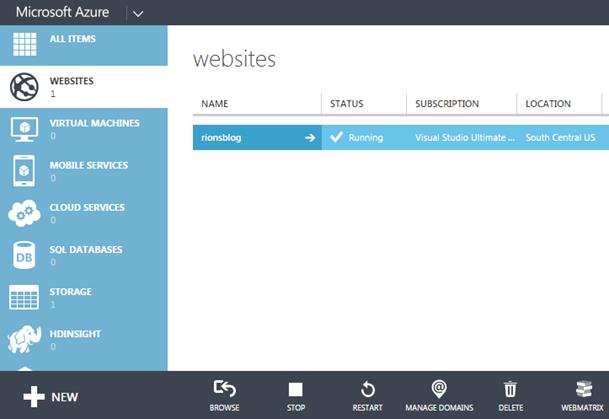Click the websites page heading

click(234, 59)
